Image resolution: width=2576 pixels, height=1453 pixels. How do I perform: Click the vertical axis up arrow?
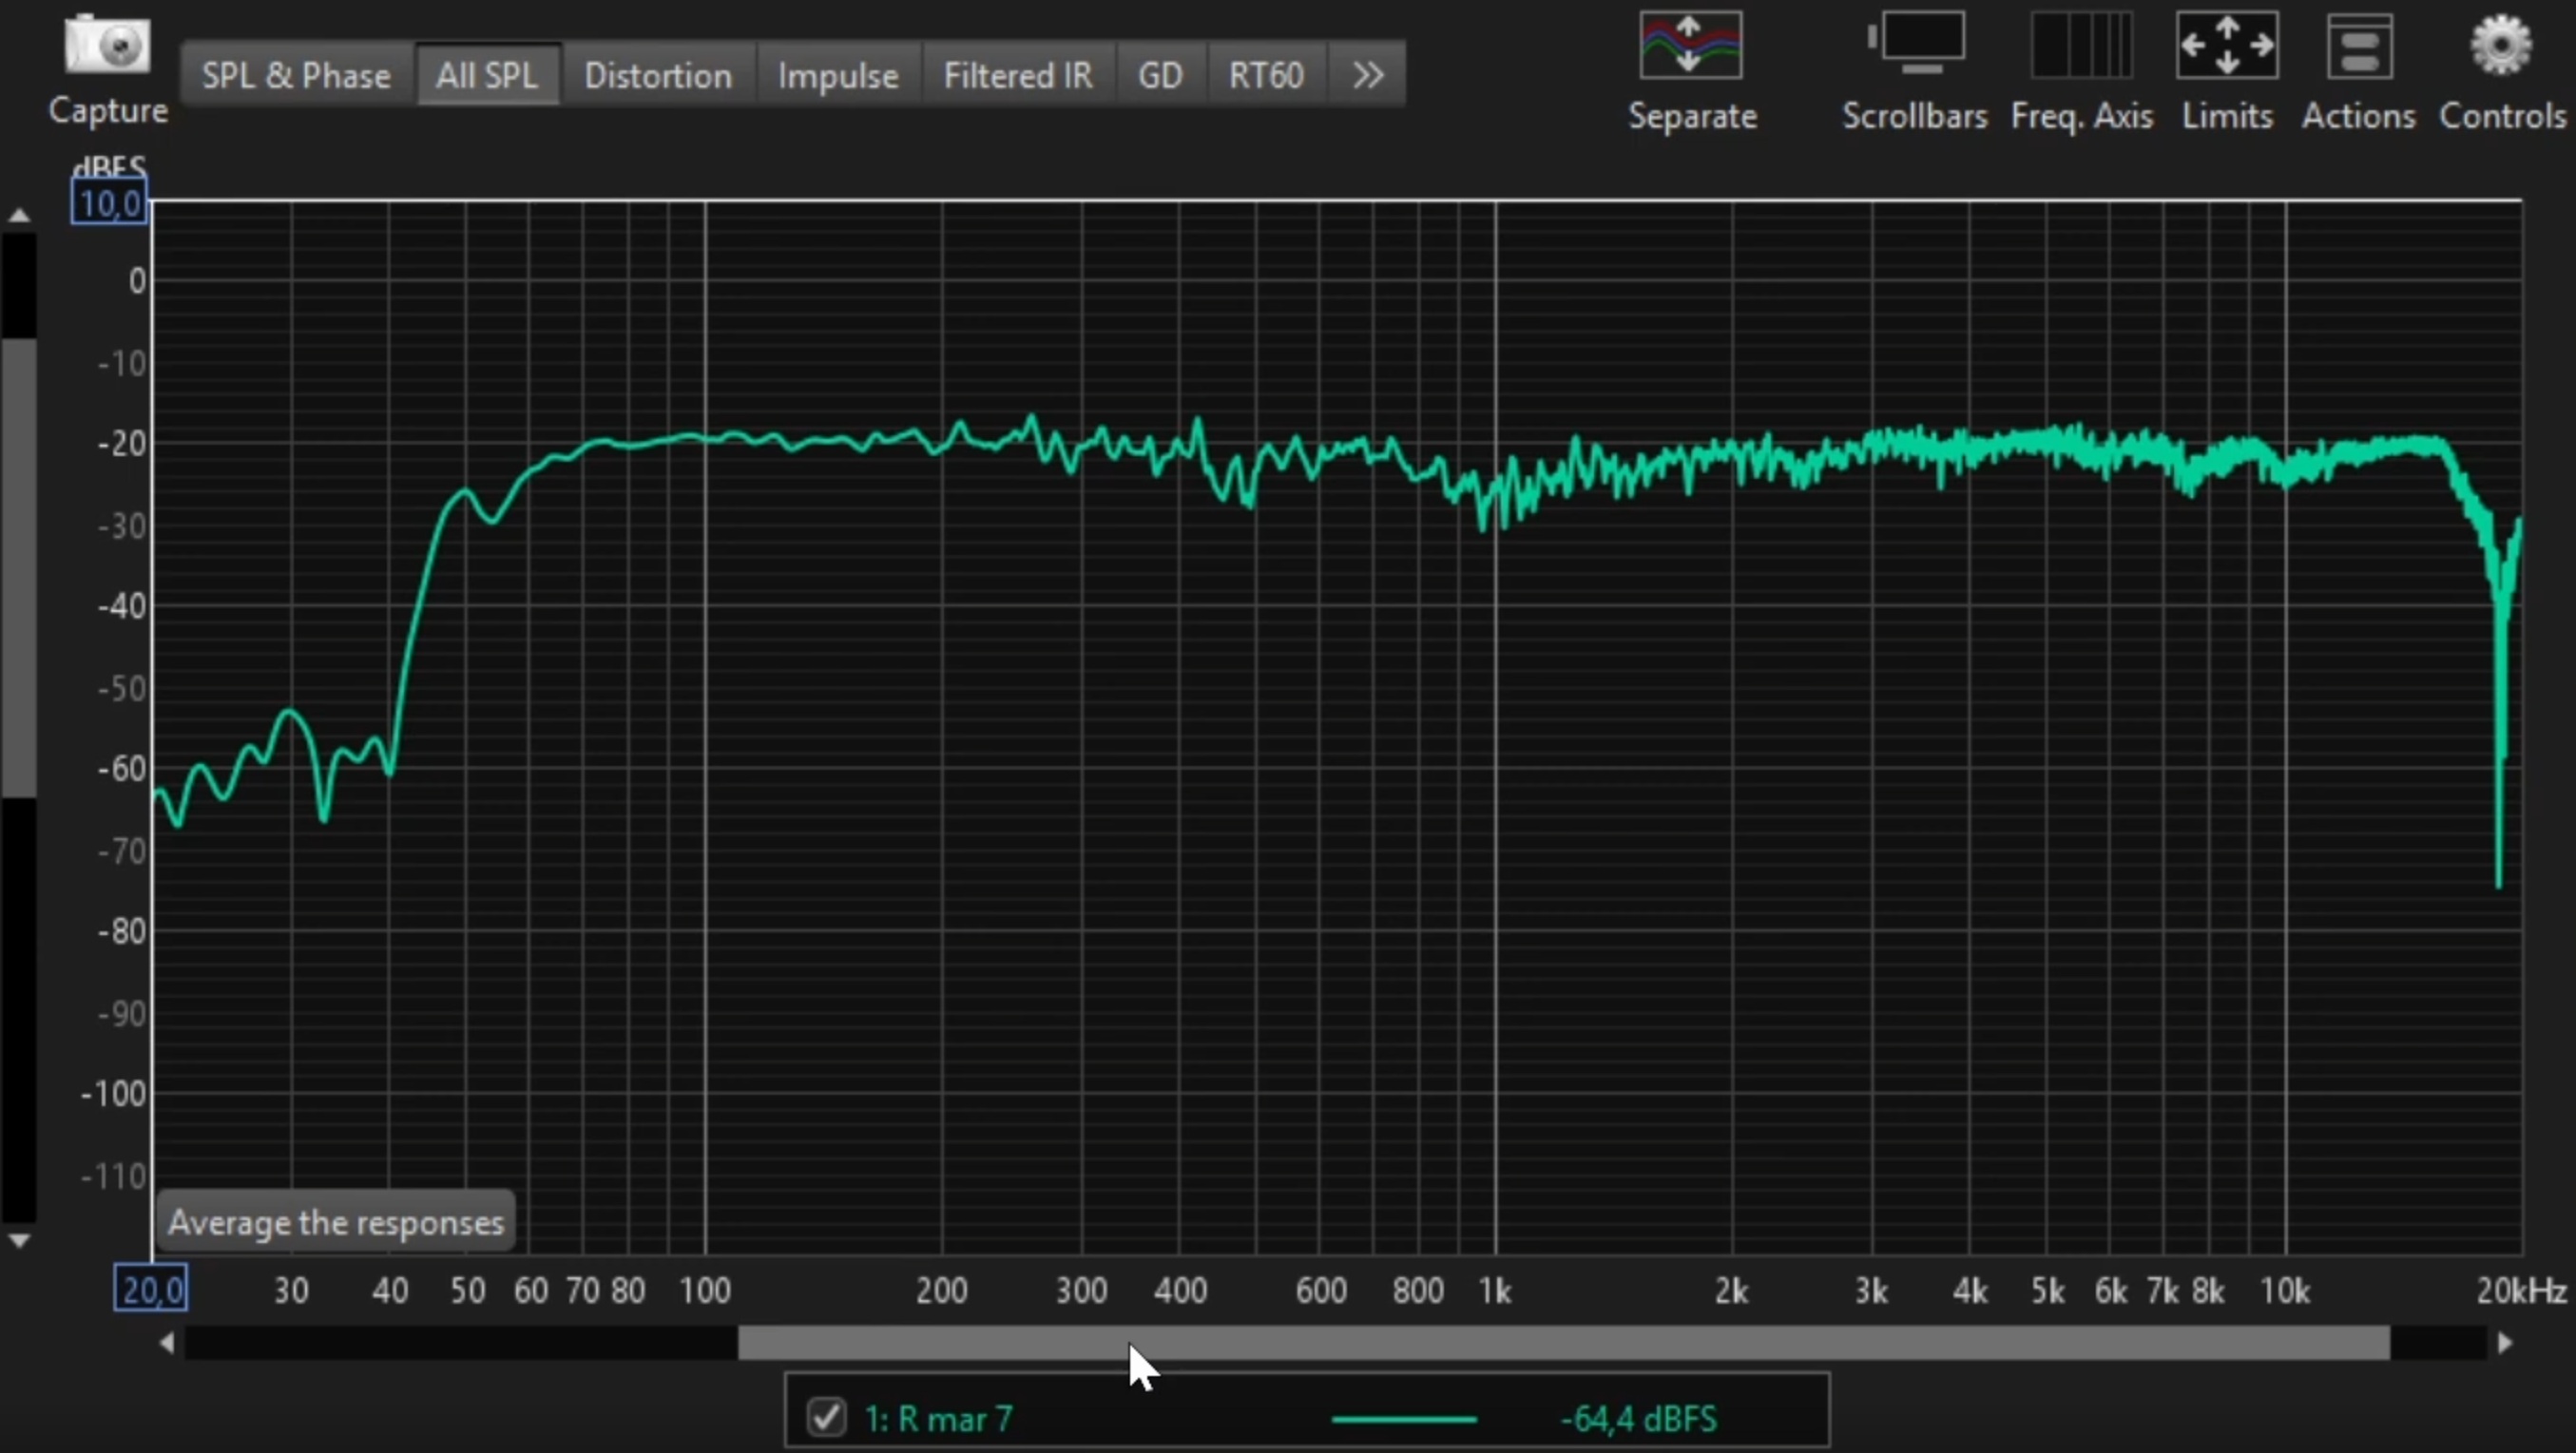coord(19,215)
